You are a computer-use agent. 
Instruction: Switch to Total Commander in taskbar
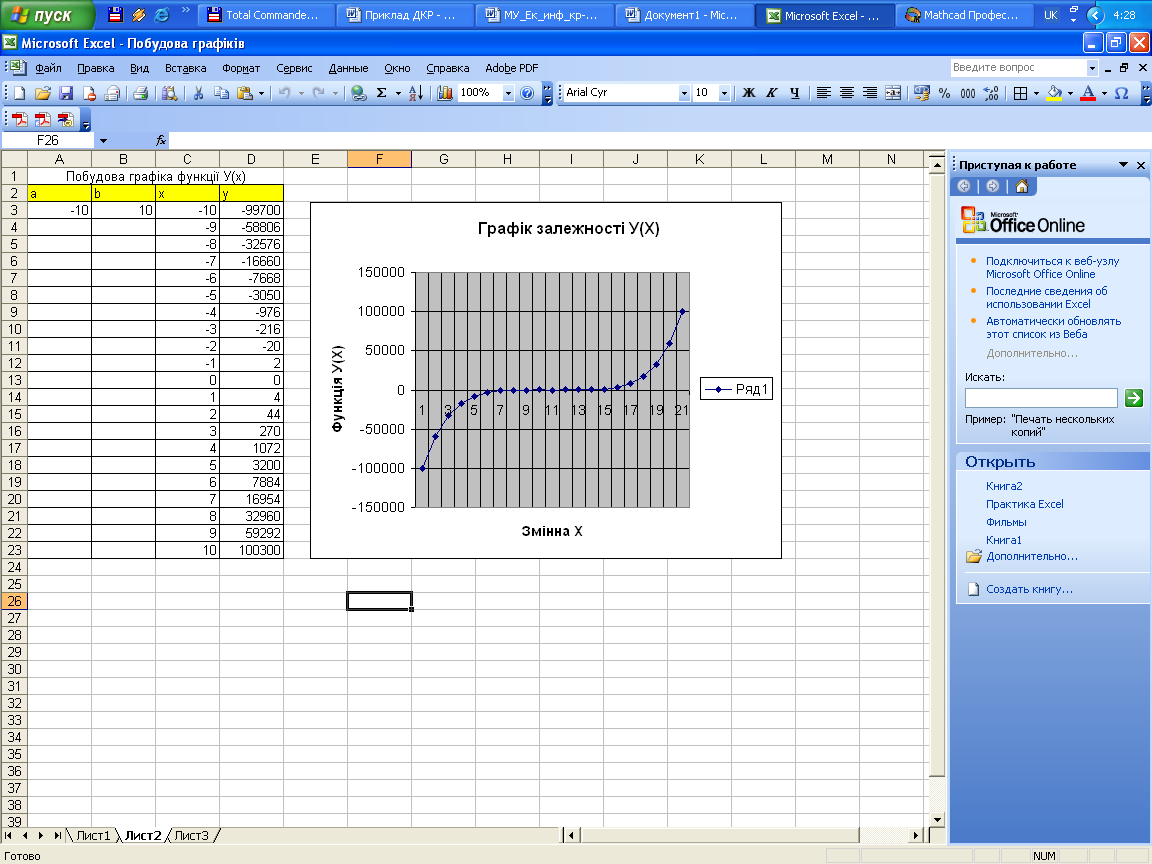coord(266,15)
